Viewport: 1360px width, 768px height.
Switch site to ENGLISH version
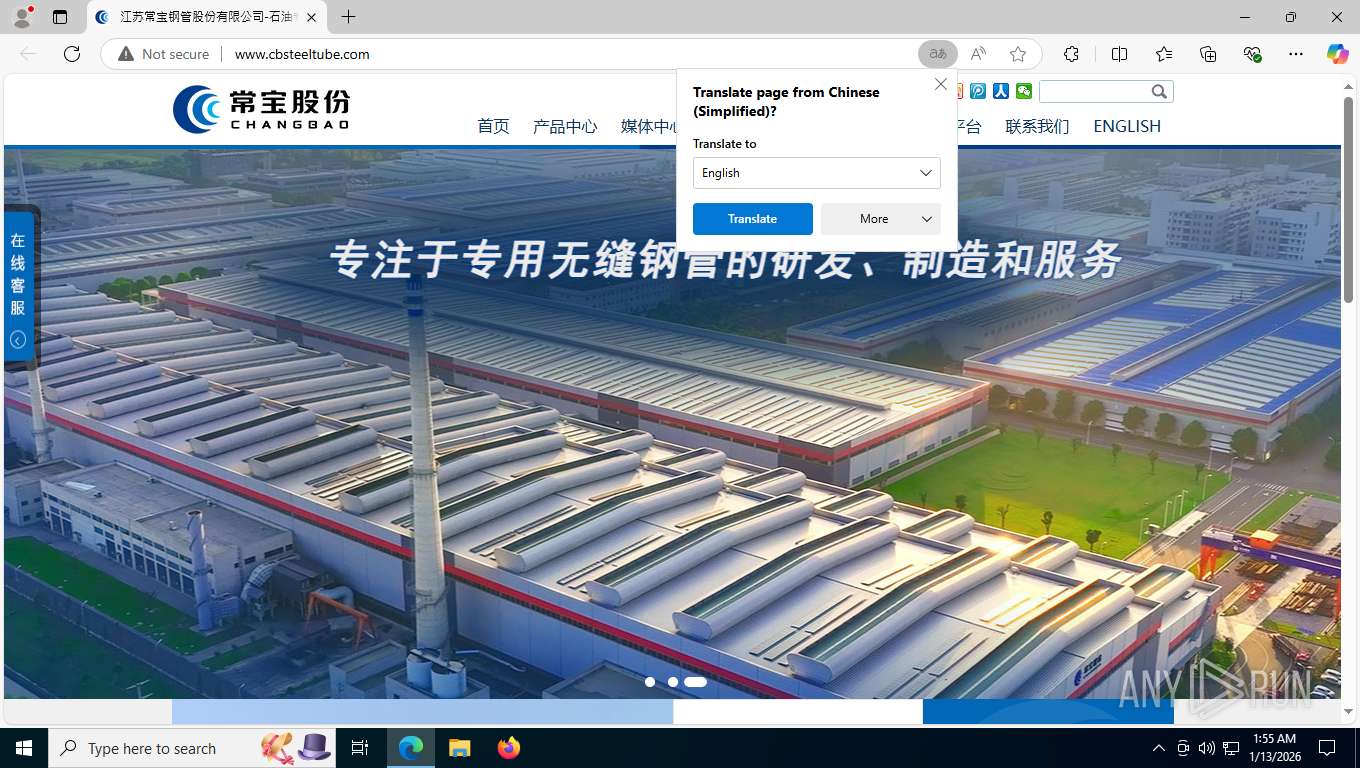[x=1127, y=126]
